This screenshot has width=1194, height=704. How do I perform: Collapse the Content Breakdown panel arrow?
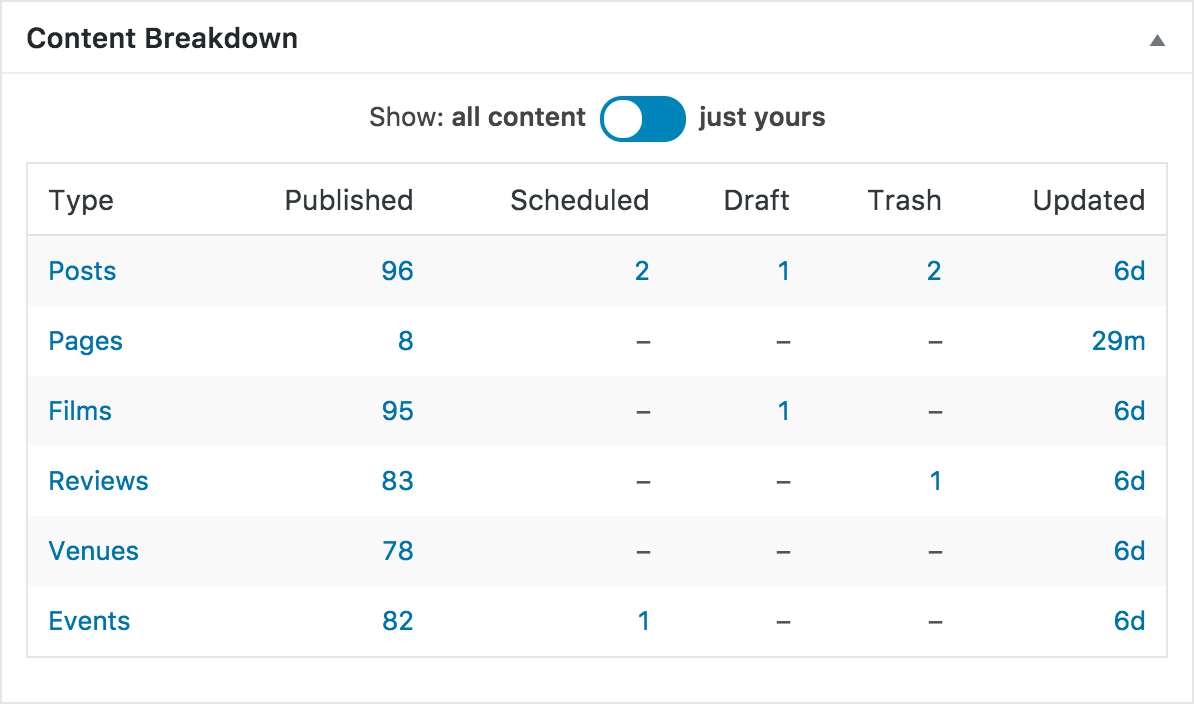(x=1157, y=41)
